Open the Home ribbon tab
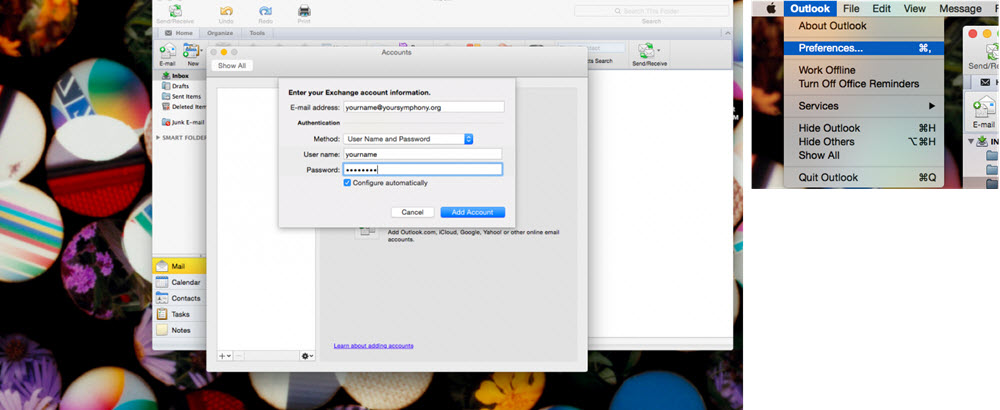Screen dimensions: 1000x410 click(179, 33)
